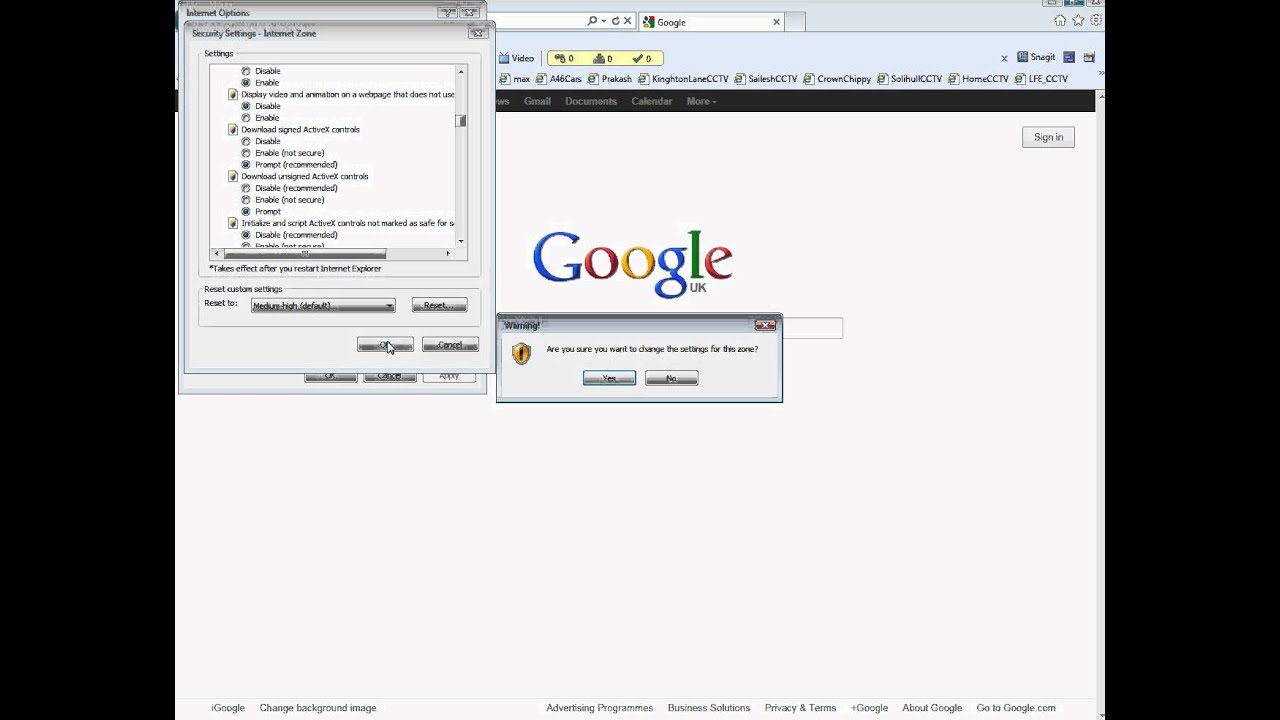Open Documents in Google navigation bar
Viewport: 1280px width, 720px height.
(x=590, y=101)
